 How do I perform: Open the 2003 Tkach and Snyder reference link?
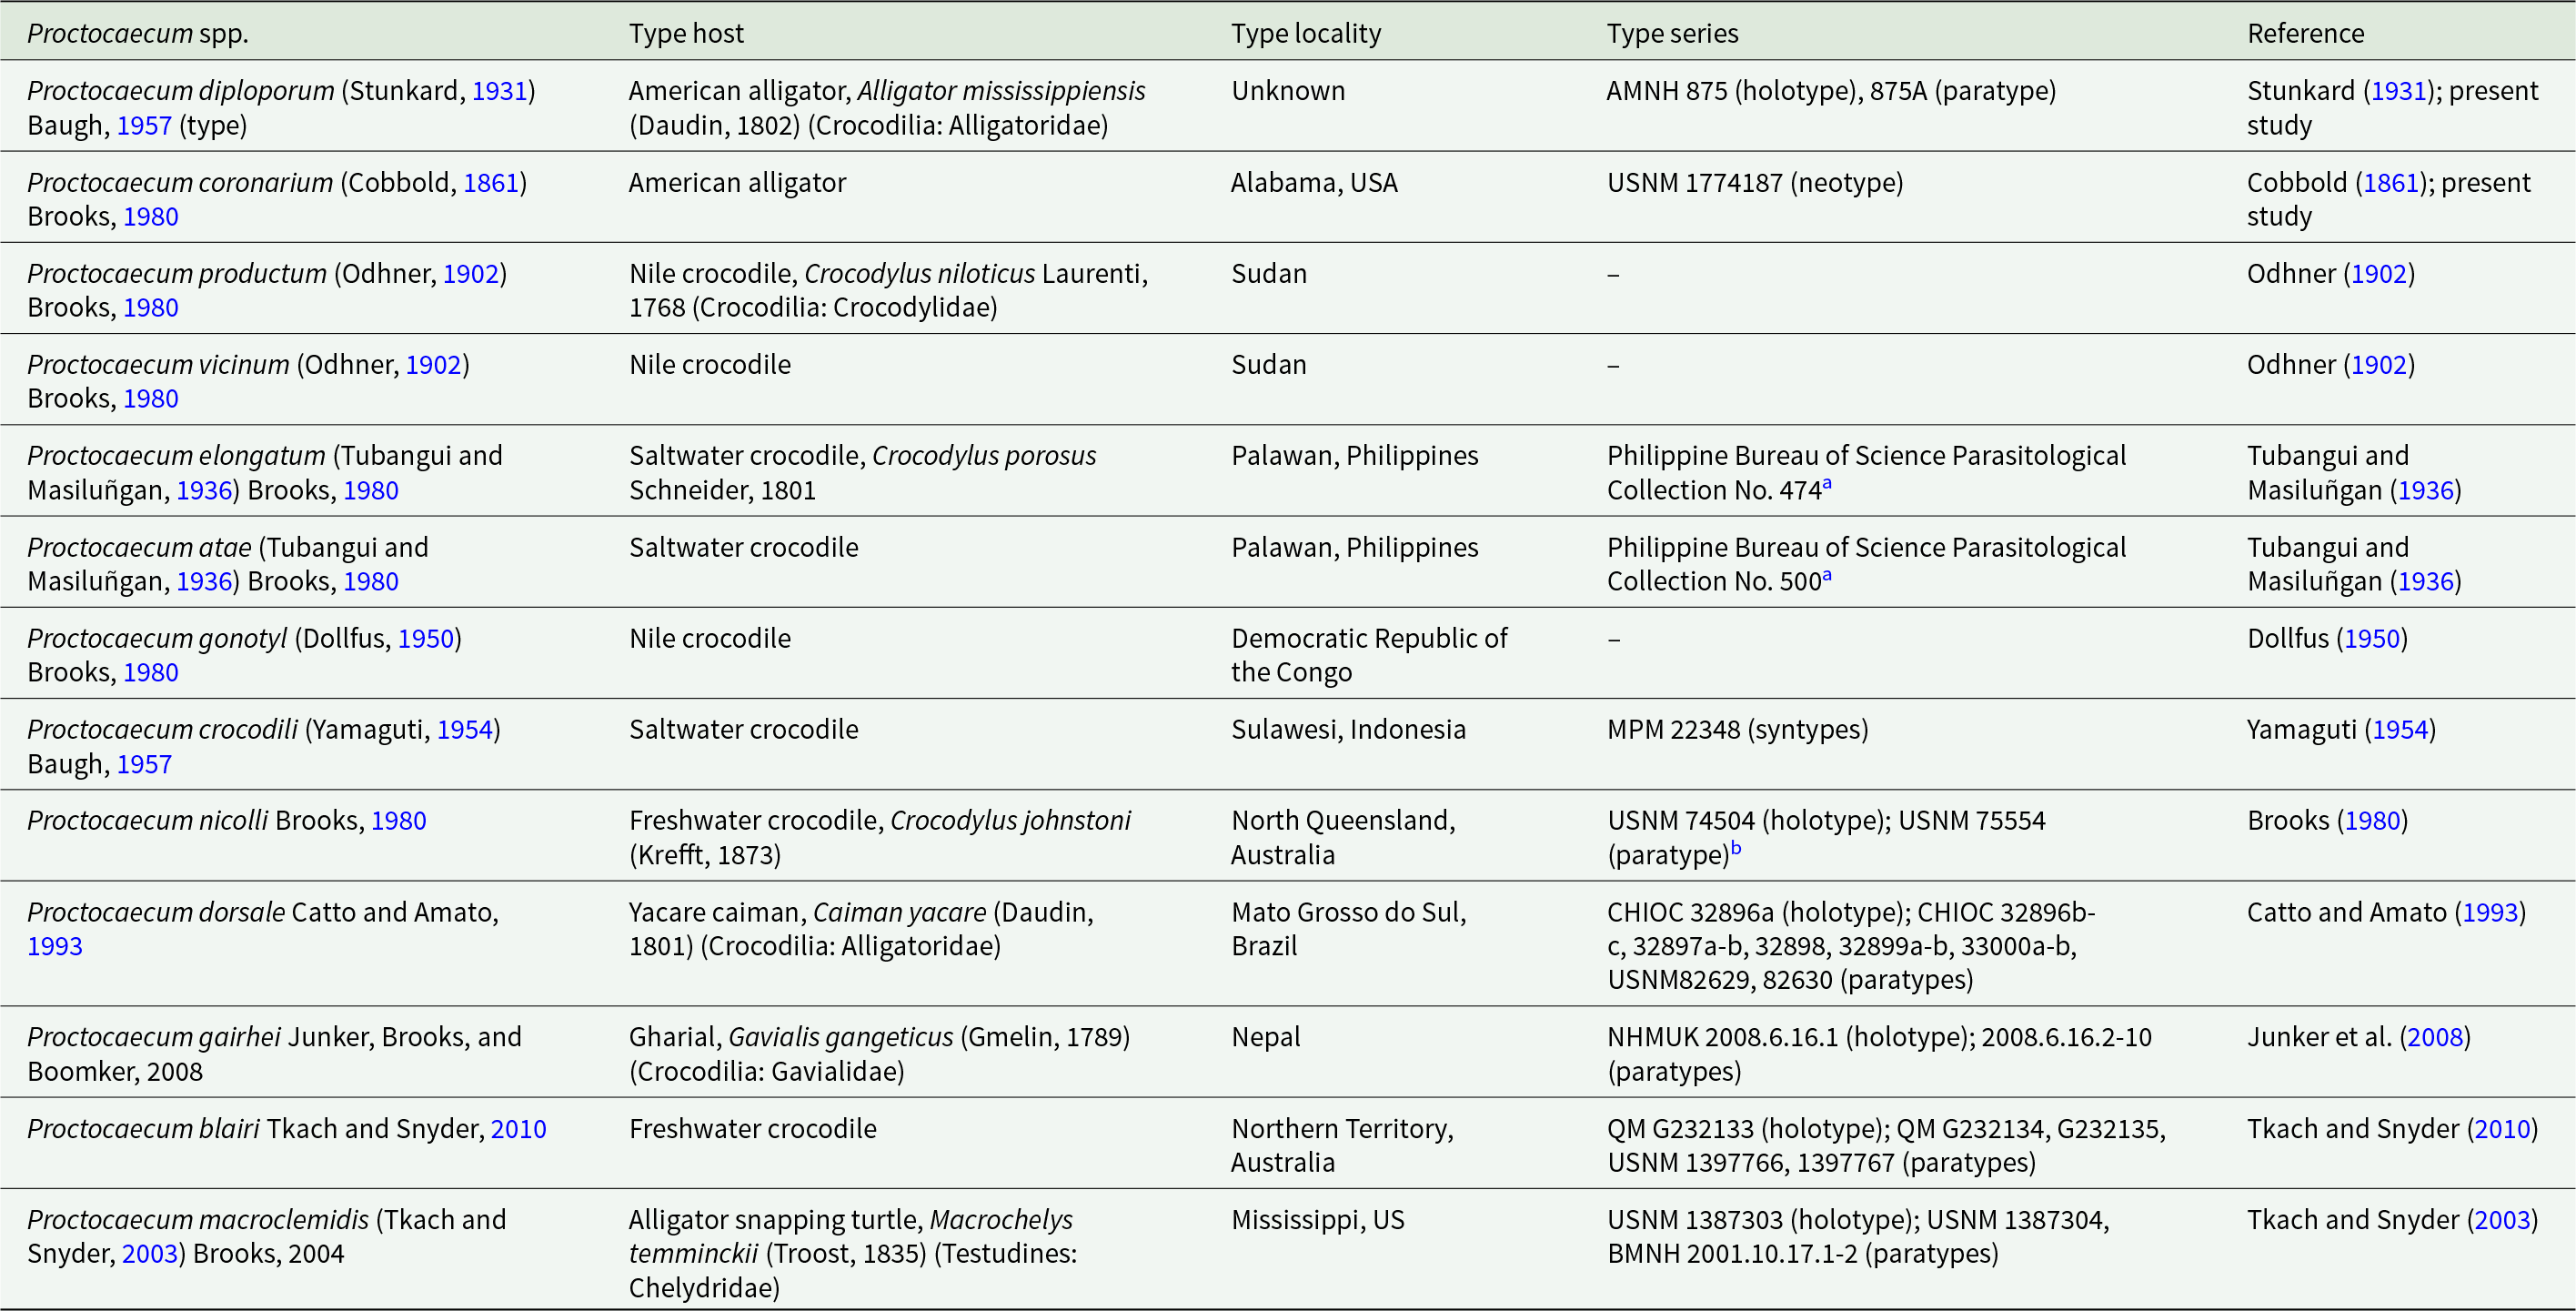pyautogui.click(x=2503, y=1220)
